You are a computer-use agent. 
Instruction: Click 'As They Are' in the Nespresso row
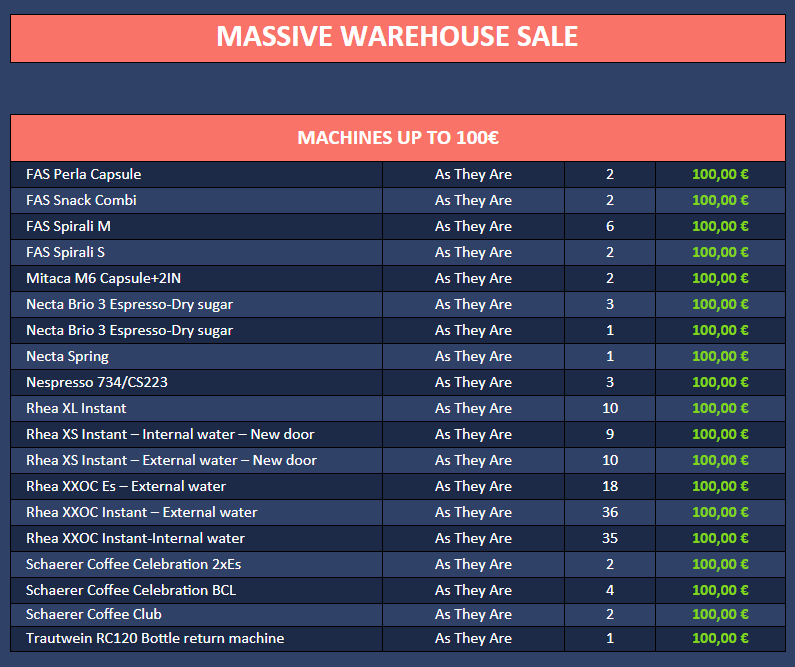[x=473, y=382]
